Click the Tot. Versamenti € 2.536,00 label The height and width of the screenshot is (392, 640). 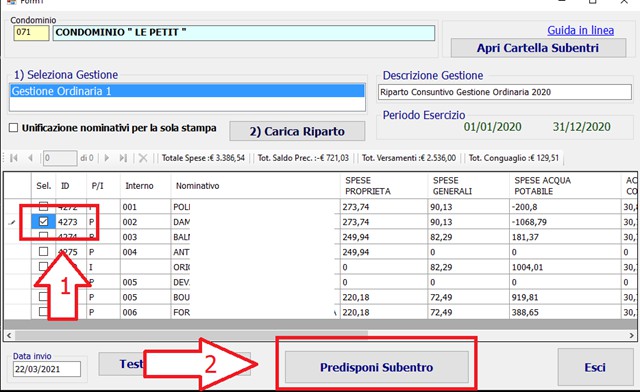[x=409, y=158]
